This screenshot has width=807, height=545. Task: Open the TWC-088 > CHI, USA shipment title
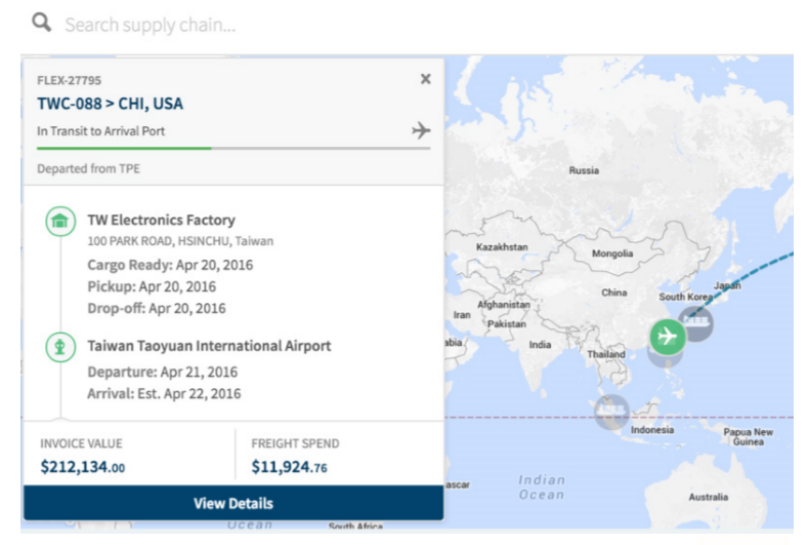(x=110, y=104)
